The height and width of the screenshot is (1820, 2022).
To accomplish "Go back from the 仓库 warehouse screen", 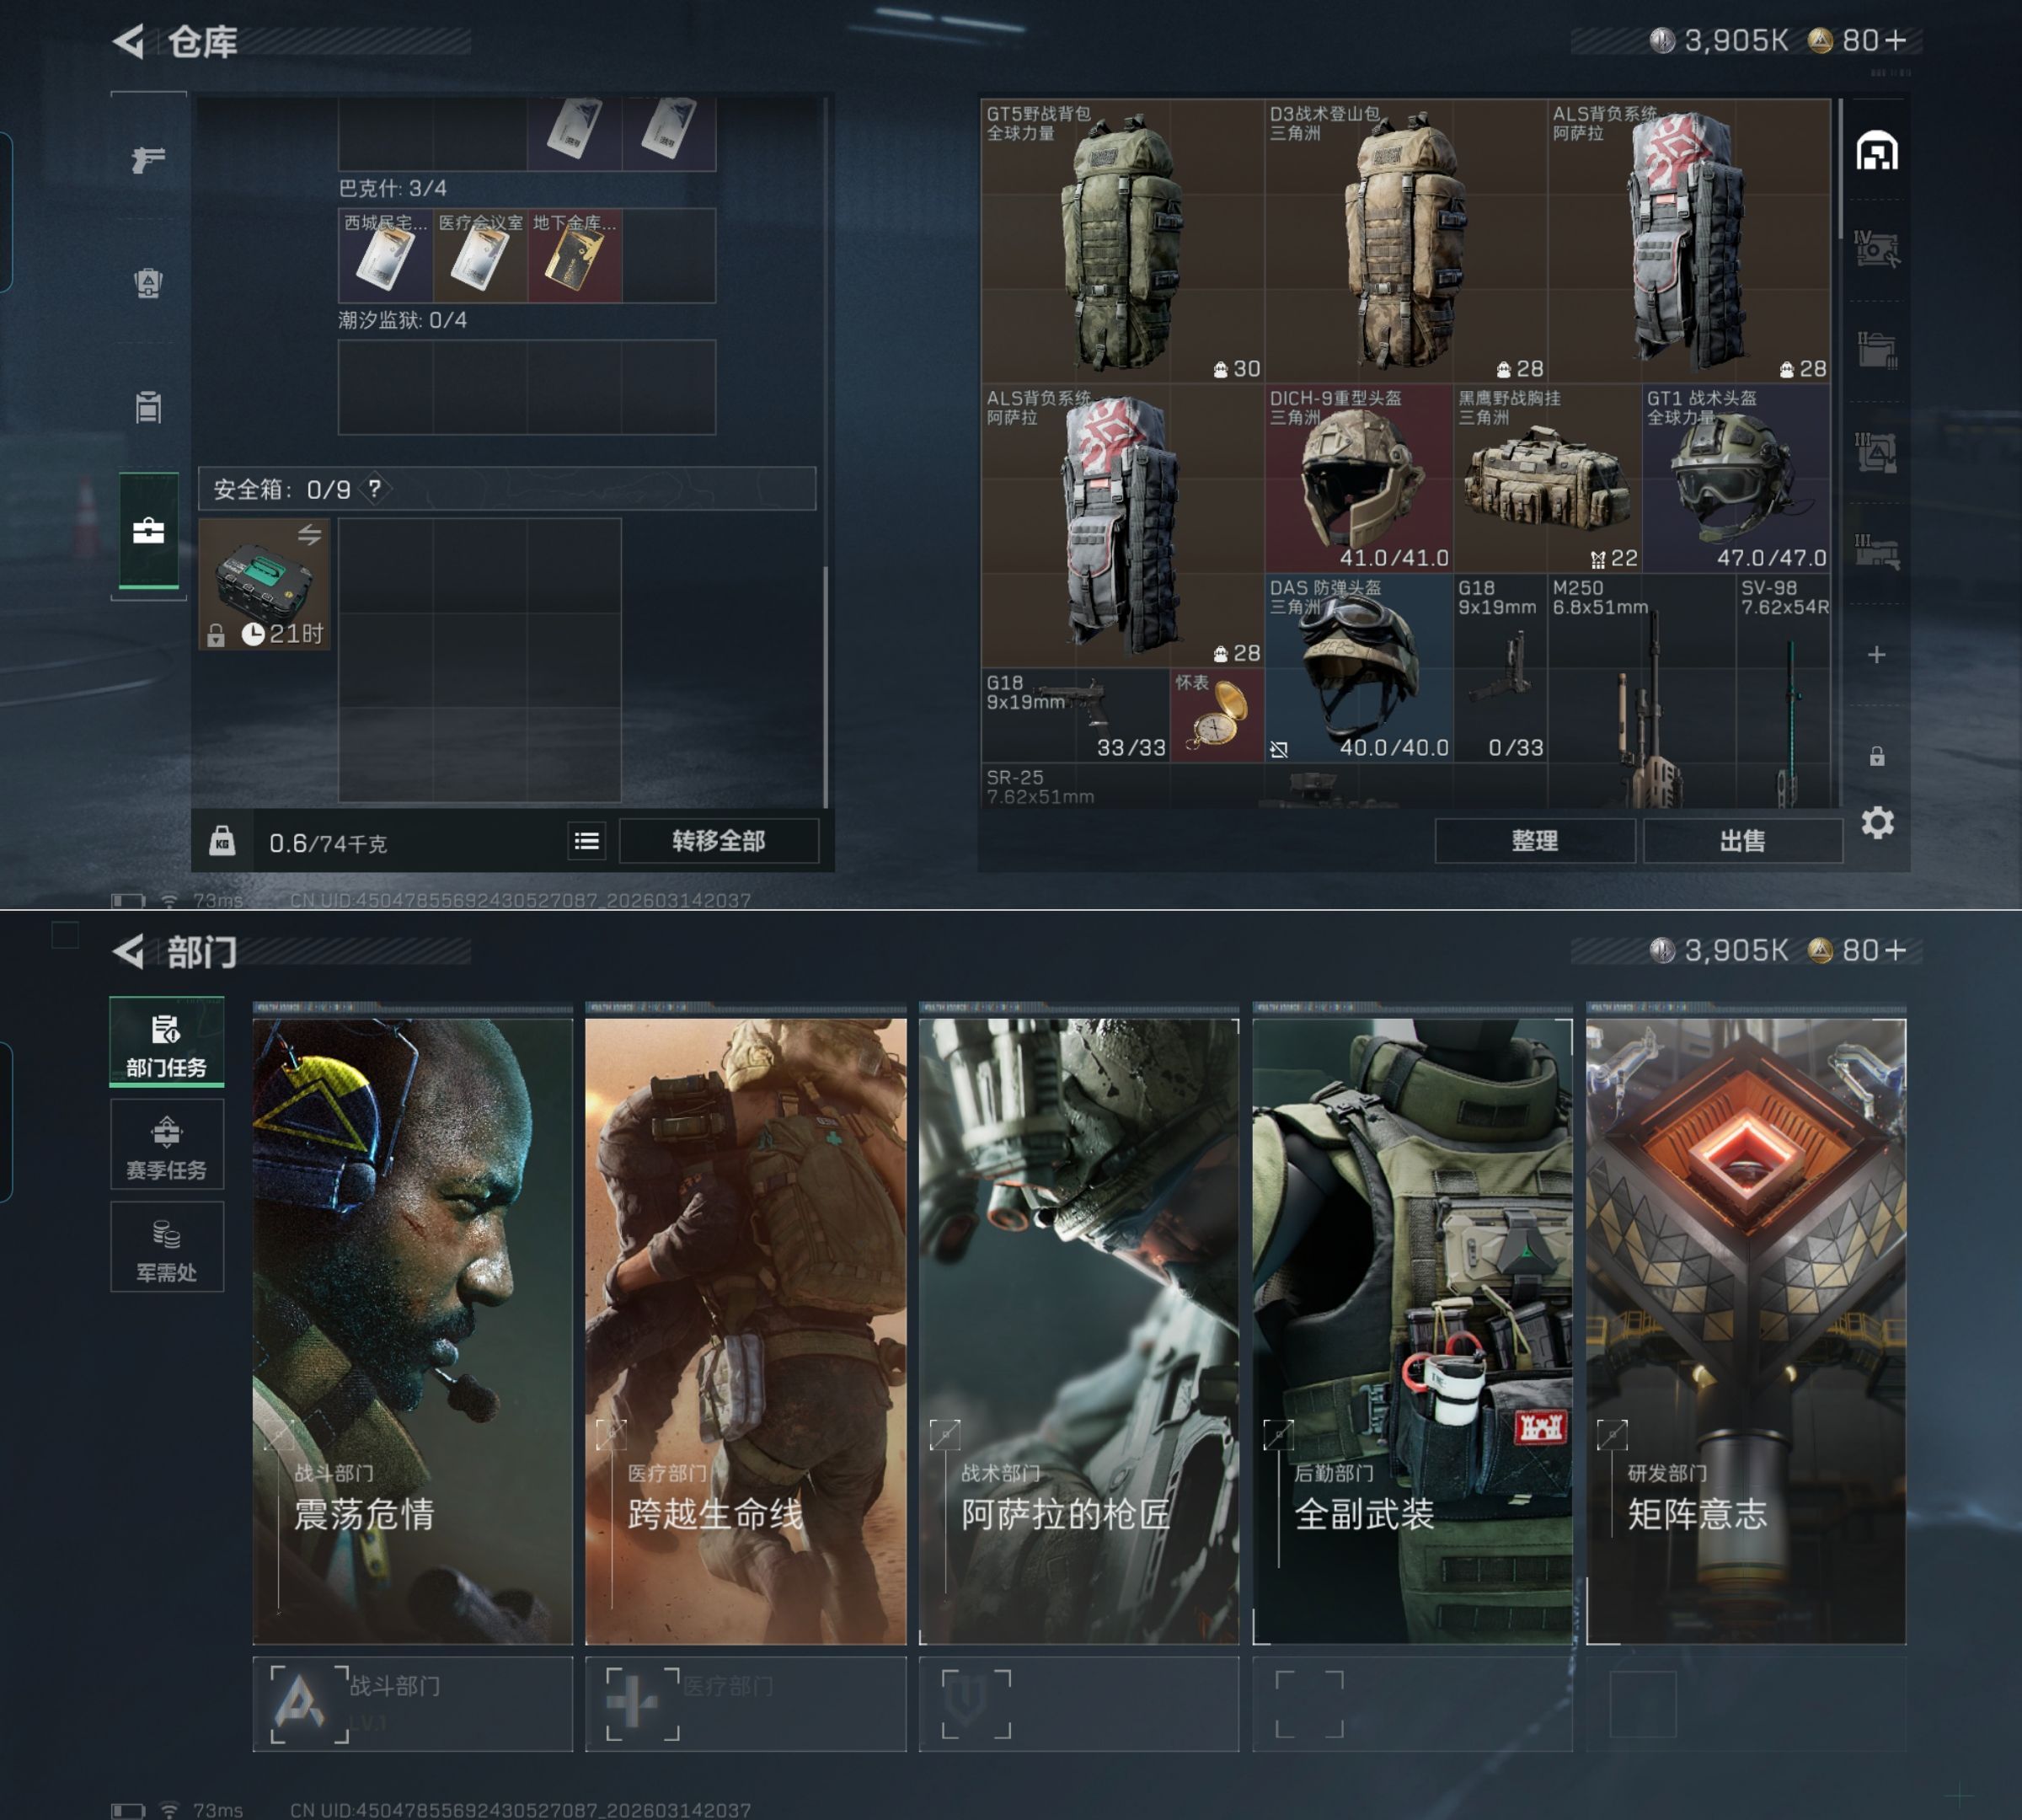I will pyautogui.click(x=129, y=41).
